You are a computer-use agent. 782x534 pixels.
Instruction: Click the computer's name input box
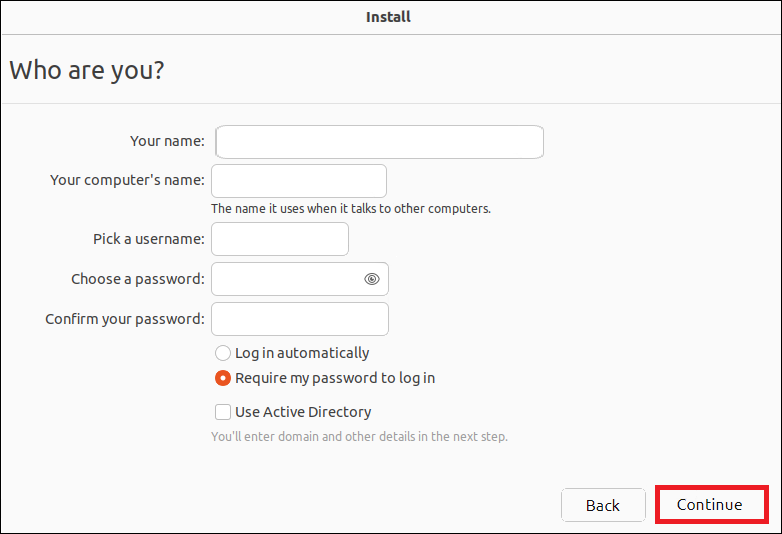(299, 181)
